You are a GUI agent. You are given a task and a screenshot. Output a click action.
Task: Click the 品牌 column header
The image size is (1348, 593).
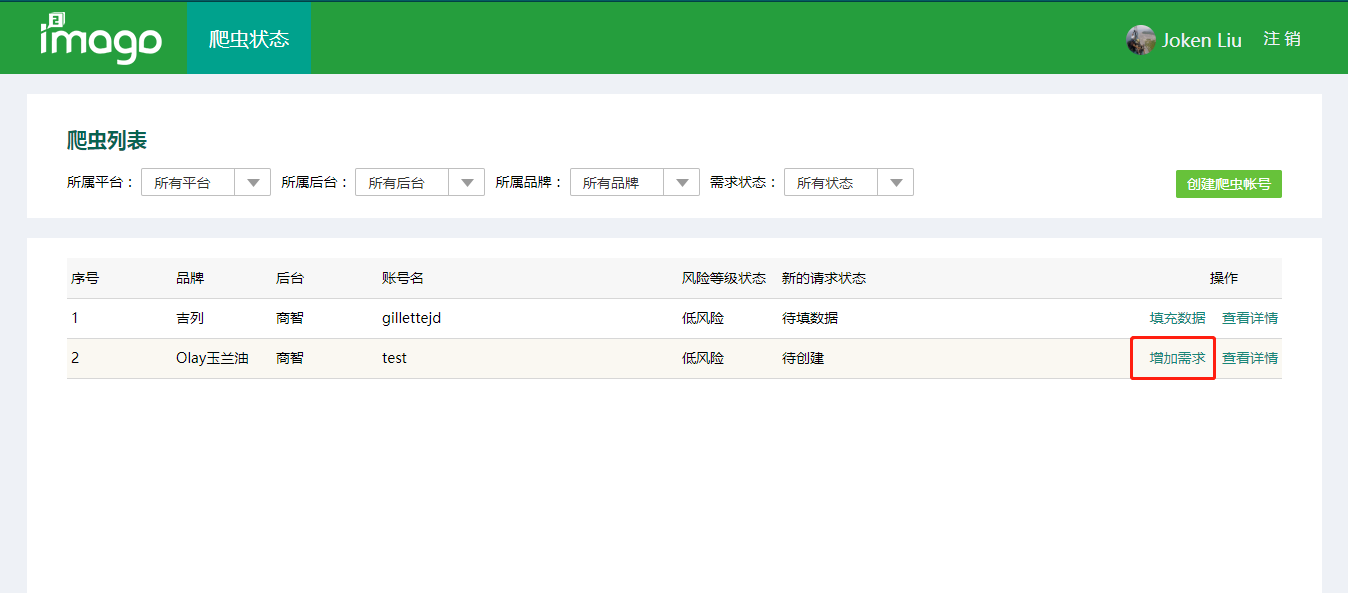(190, 278)
